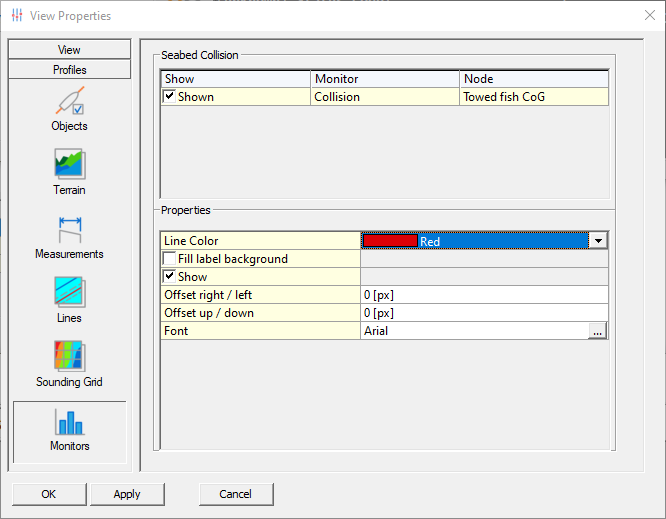Click the Apply button
Screen dimensions: 666x519
click(x=127, y=494)
